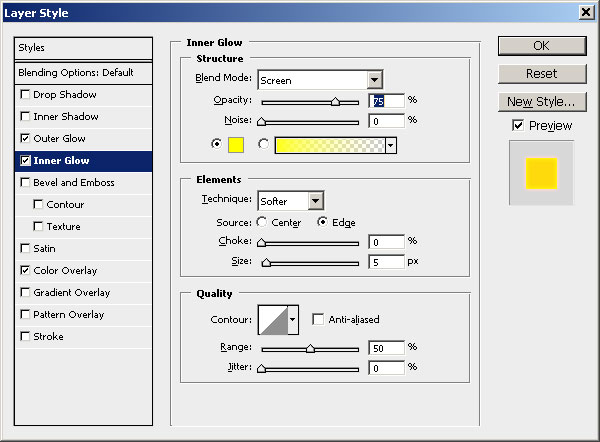Click the Opacity percentage field
This screenshot has width=600, height=442.
[386, 101]
